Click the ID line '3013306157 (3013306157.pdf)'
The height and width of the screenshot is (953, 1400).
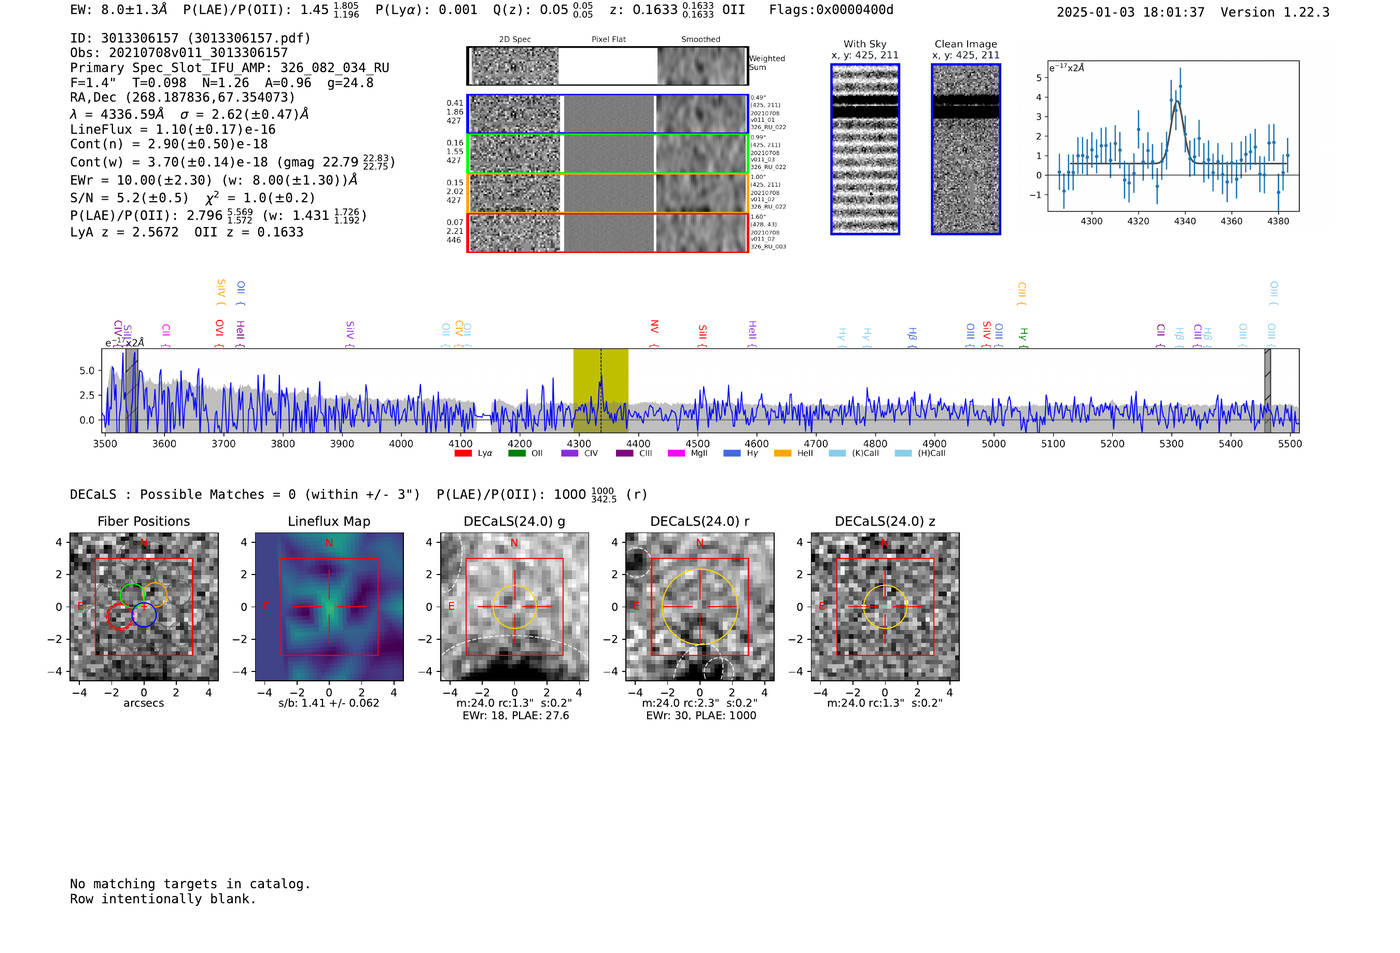tap(190, 38)
